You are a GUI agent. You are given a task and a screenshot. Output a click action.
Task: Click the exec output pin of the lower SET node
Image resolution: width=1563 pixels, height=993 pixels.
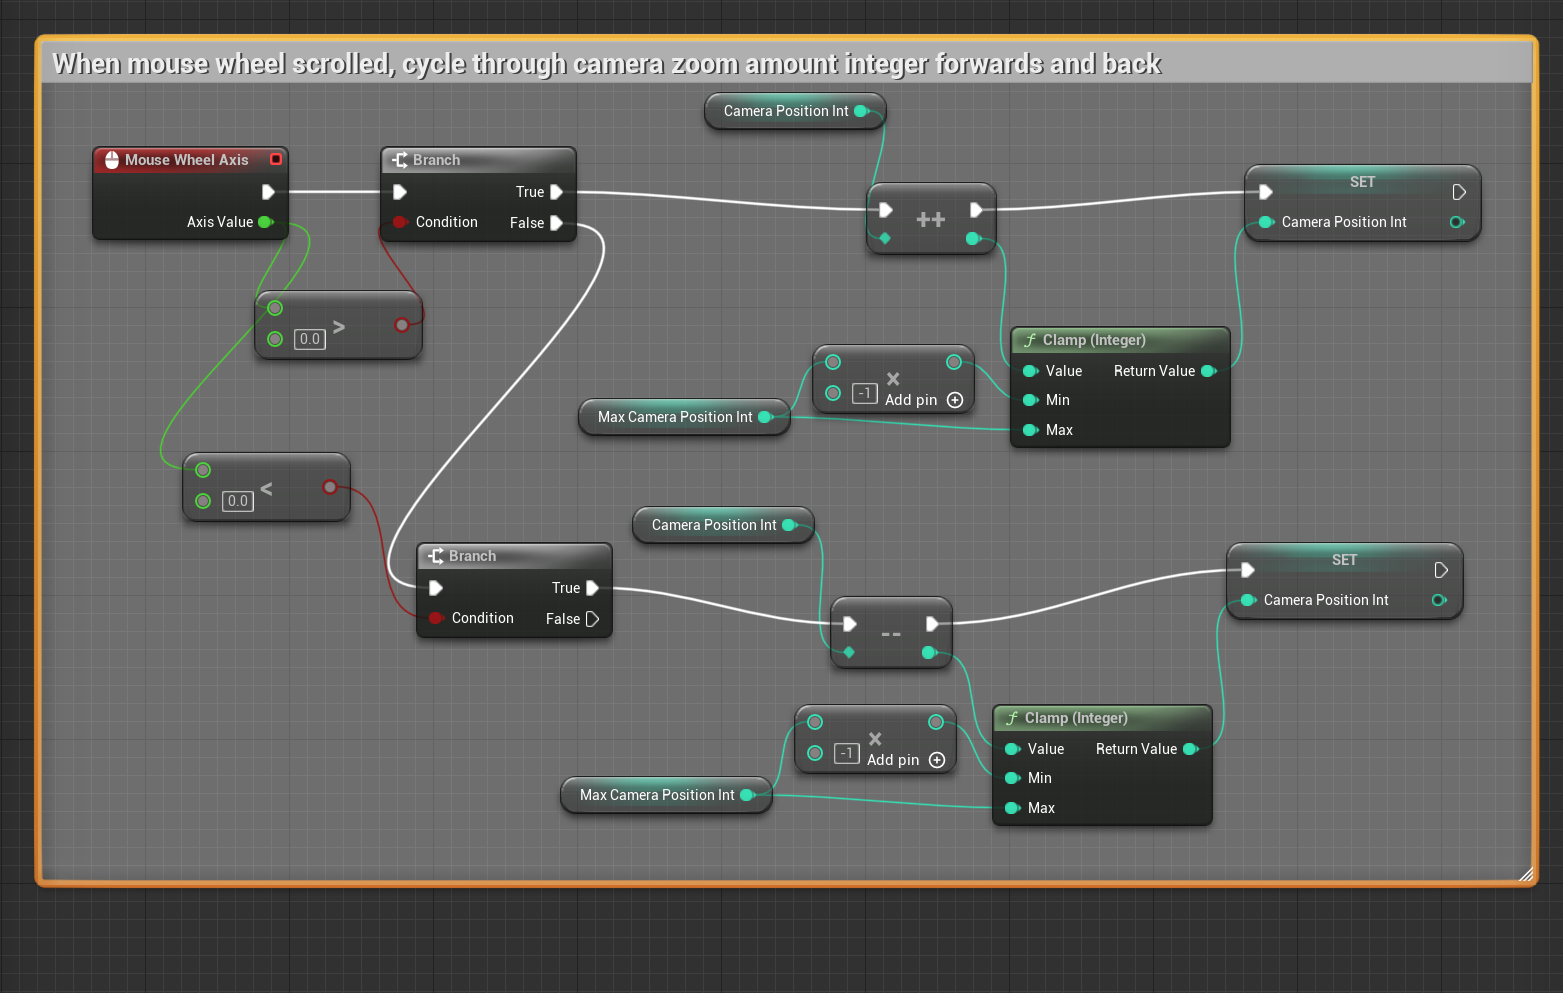click(x=1441, y=570)
